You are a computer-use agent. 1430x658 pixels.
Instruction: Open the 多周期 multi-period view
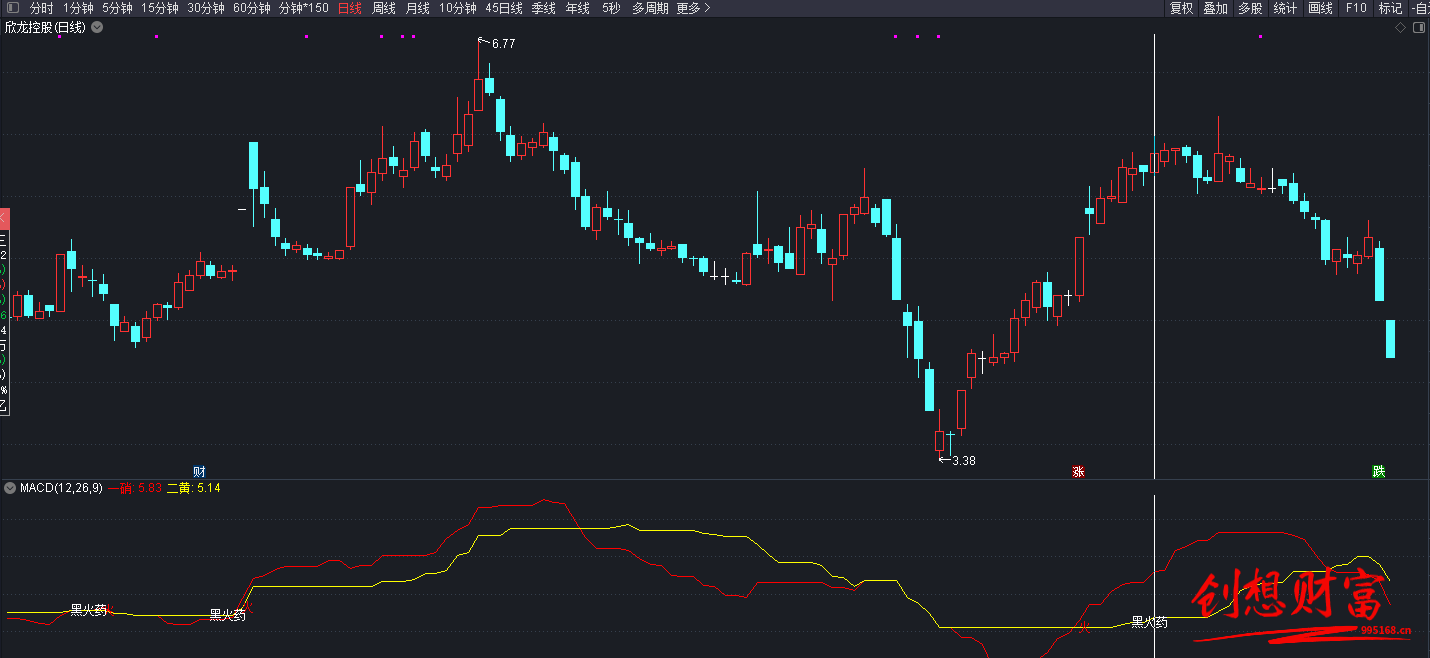click(650, 8)
